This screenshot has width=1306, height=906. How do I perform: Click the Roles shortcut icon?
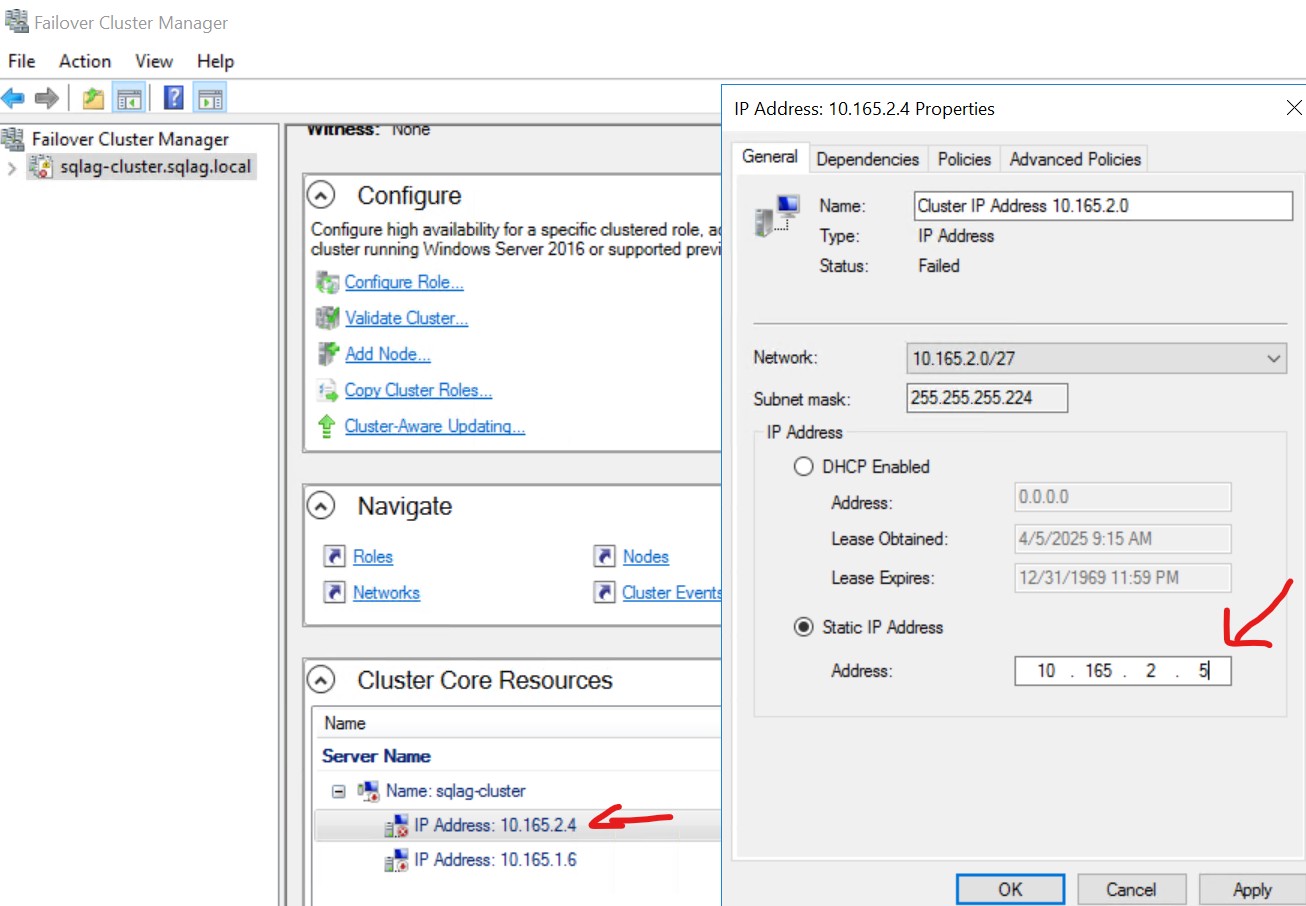(x=334, y=556)
